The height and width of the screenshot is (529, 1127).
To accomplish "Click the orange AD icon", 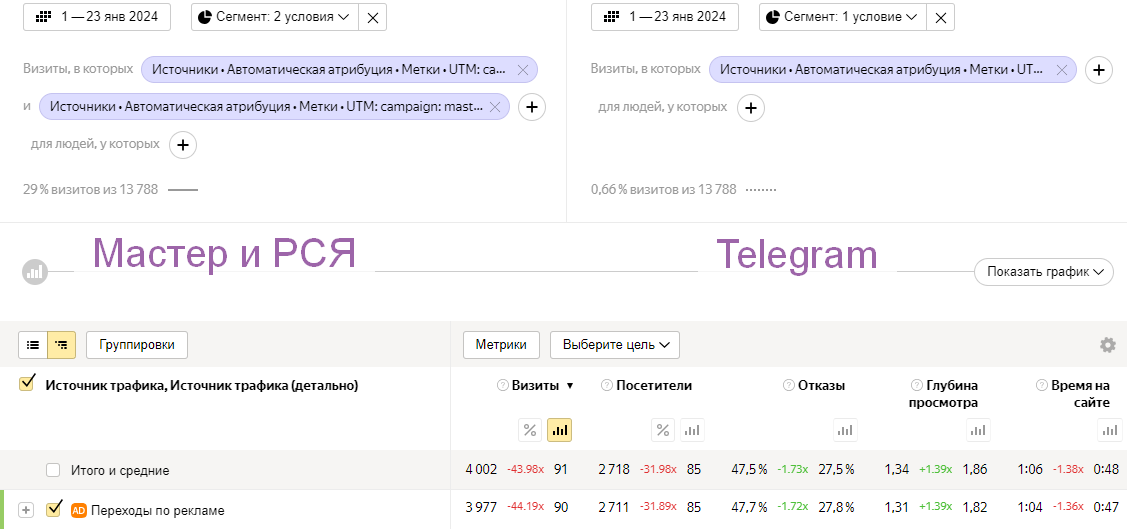I will [78, 510].
